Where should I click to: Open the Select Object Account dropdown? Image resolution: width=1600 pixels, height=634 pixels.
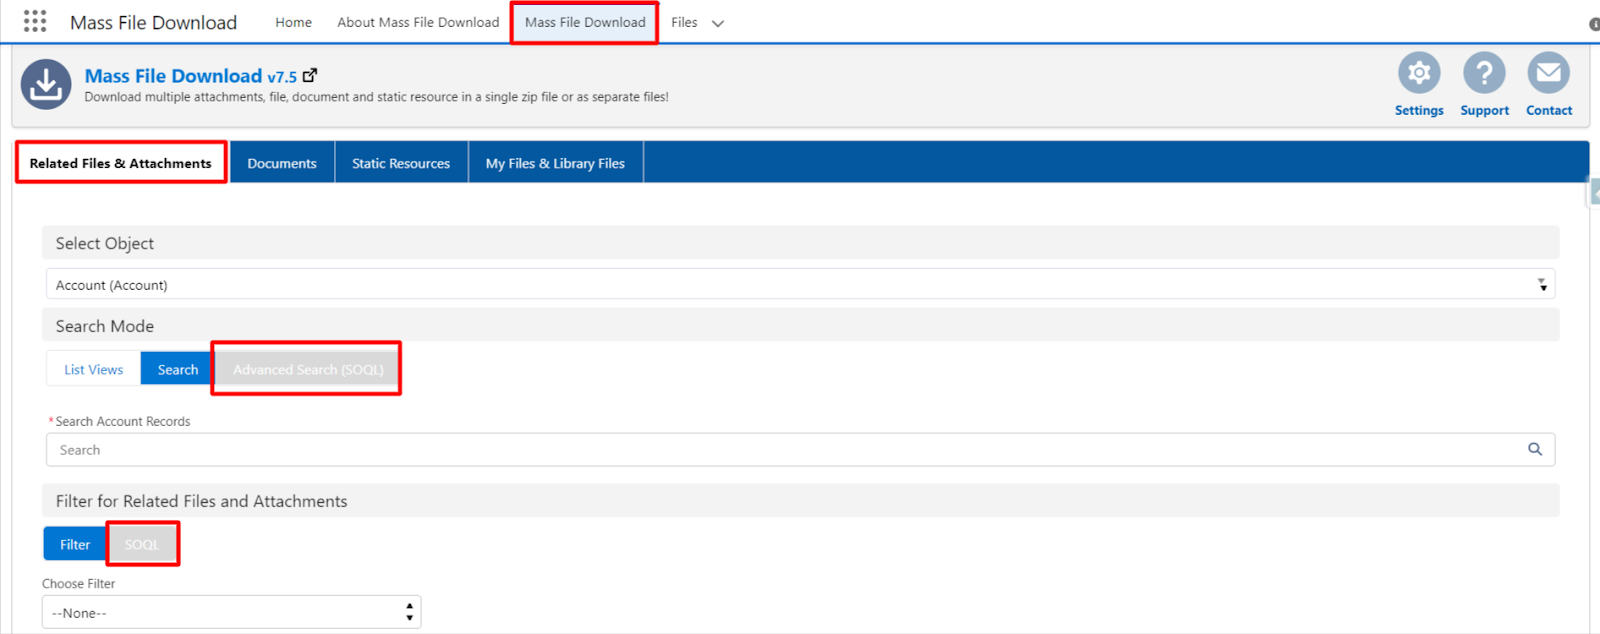point(800,285)
